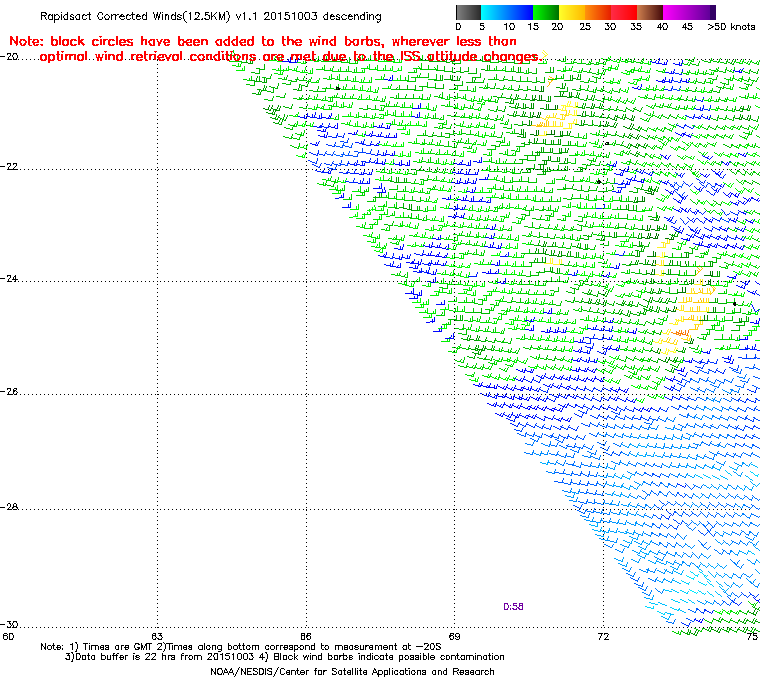Screen dimensions: 760x688
Task: Click the dark purple 45-50 knots segment
Action: pos(702,12)
